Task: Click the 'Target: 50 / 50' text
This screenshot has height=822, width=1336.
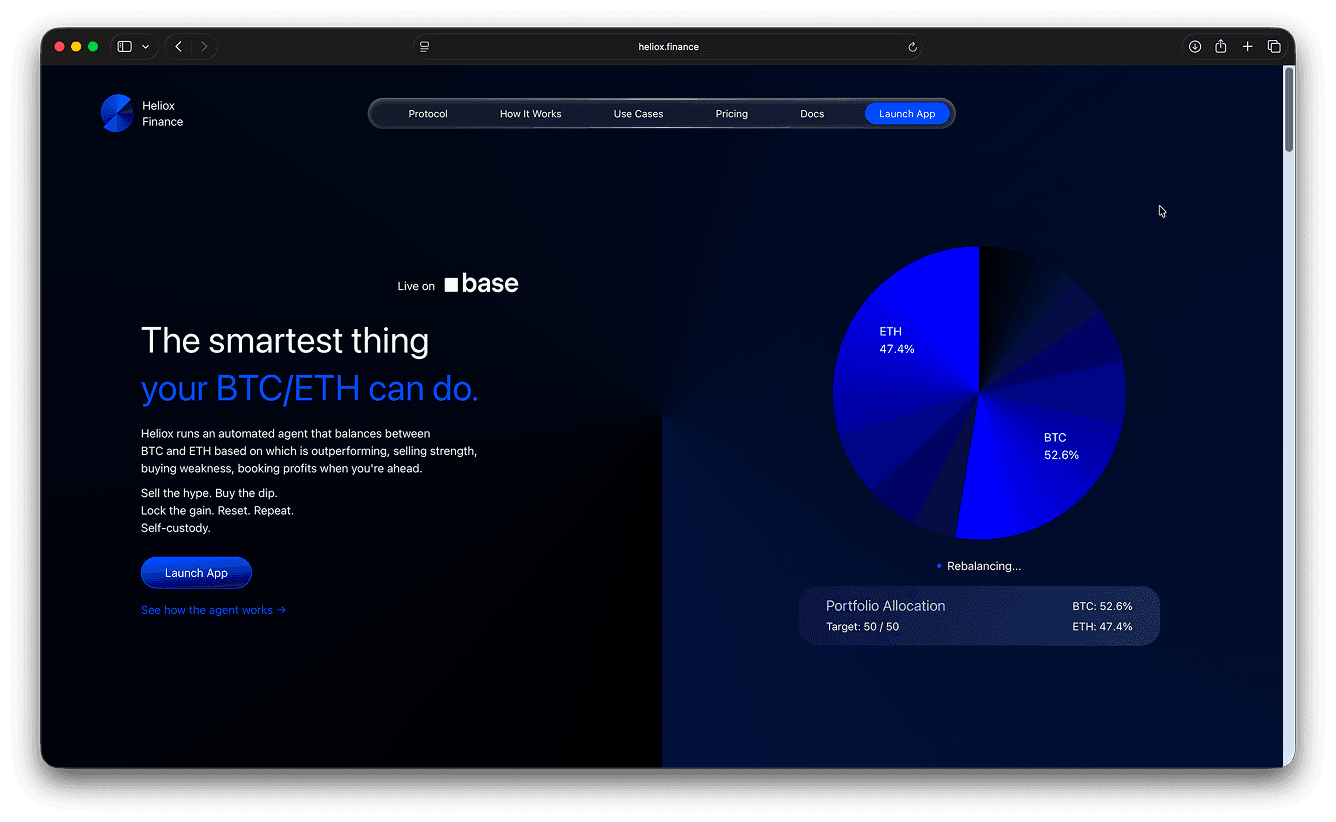Action: pos(862,627)
